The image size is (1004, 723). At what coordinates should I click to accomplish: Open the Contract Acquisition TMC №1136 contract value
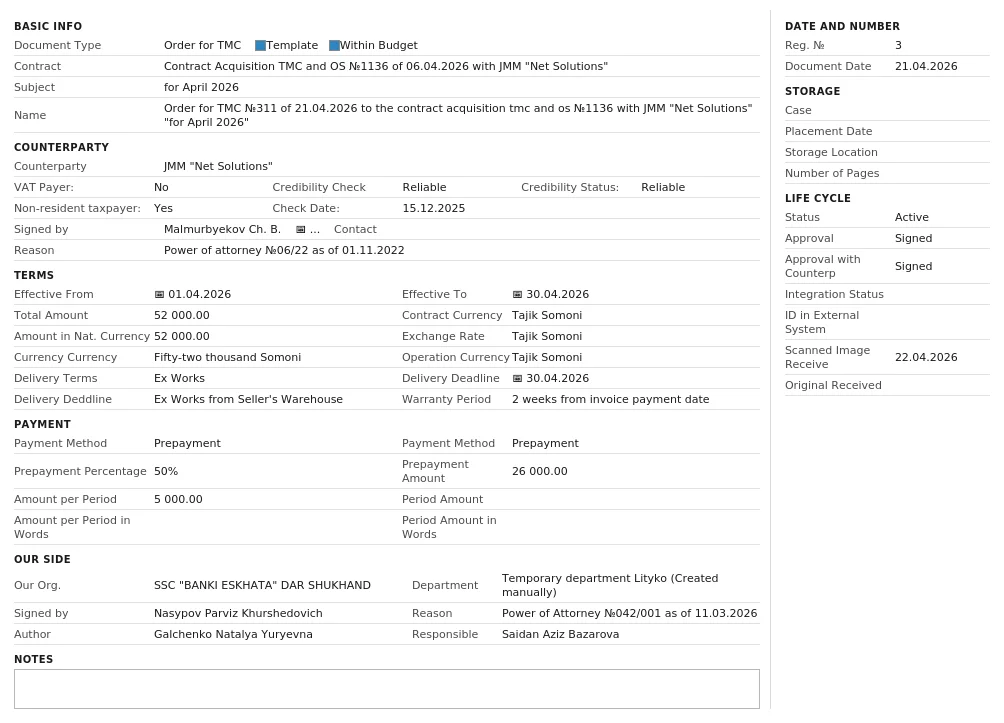pos(385,66)
